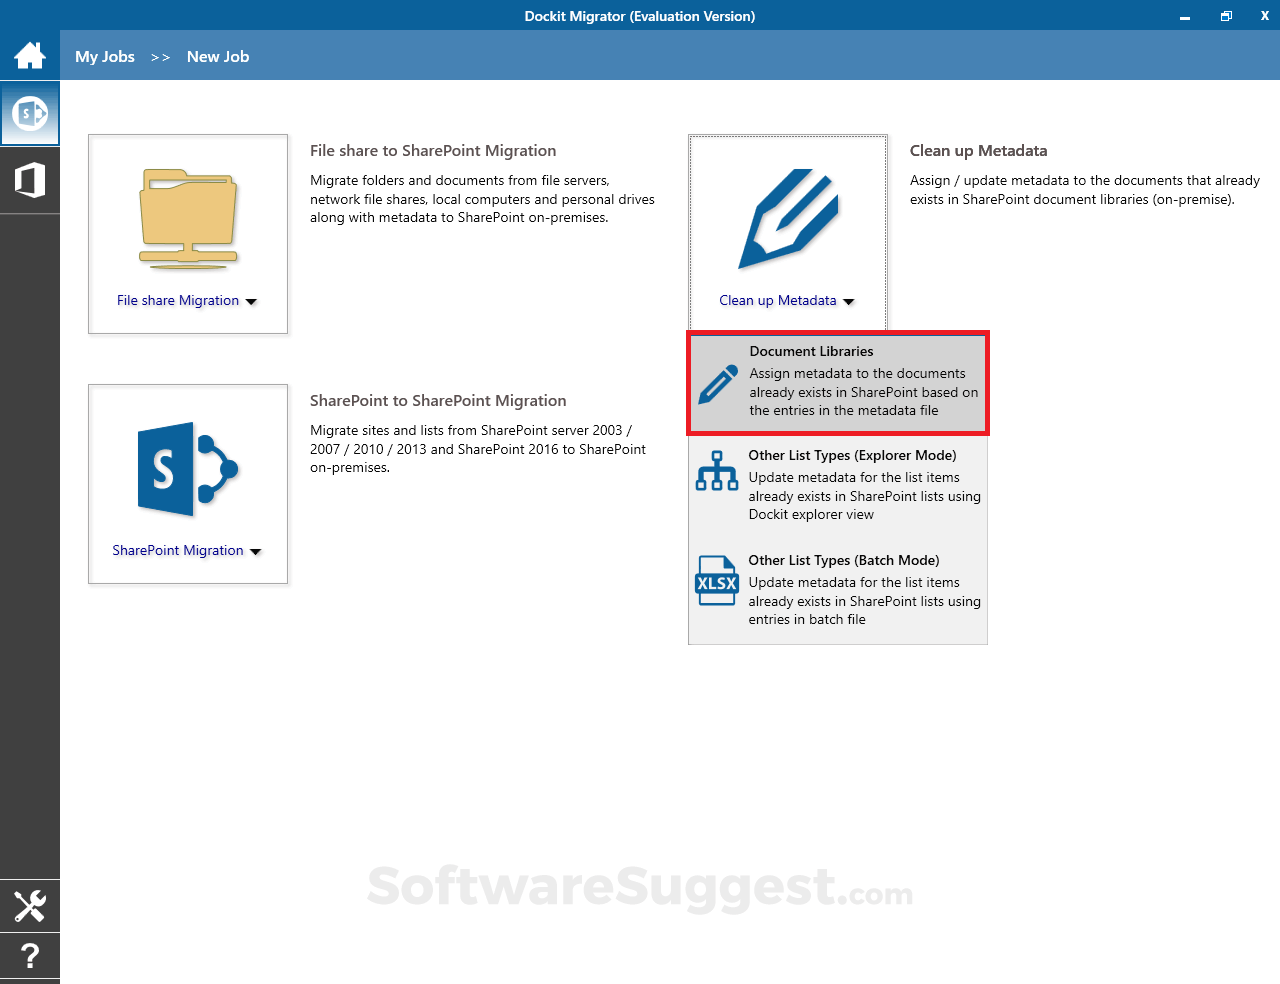Screen dimensions: 1280x984
Task: Click the XLSX batch mode icon
Action: coord(717,581)
